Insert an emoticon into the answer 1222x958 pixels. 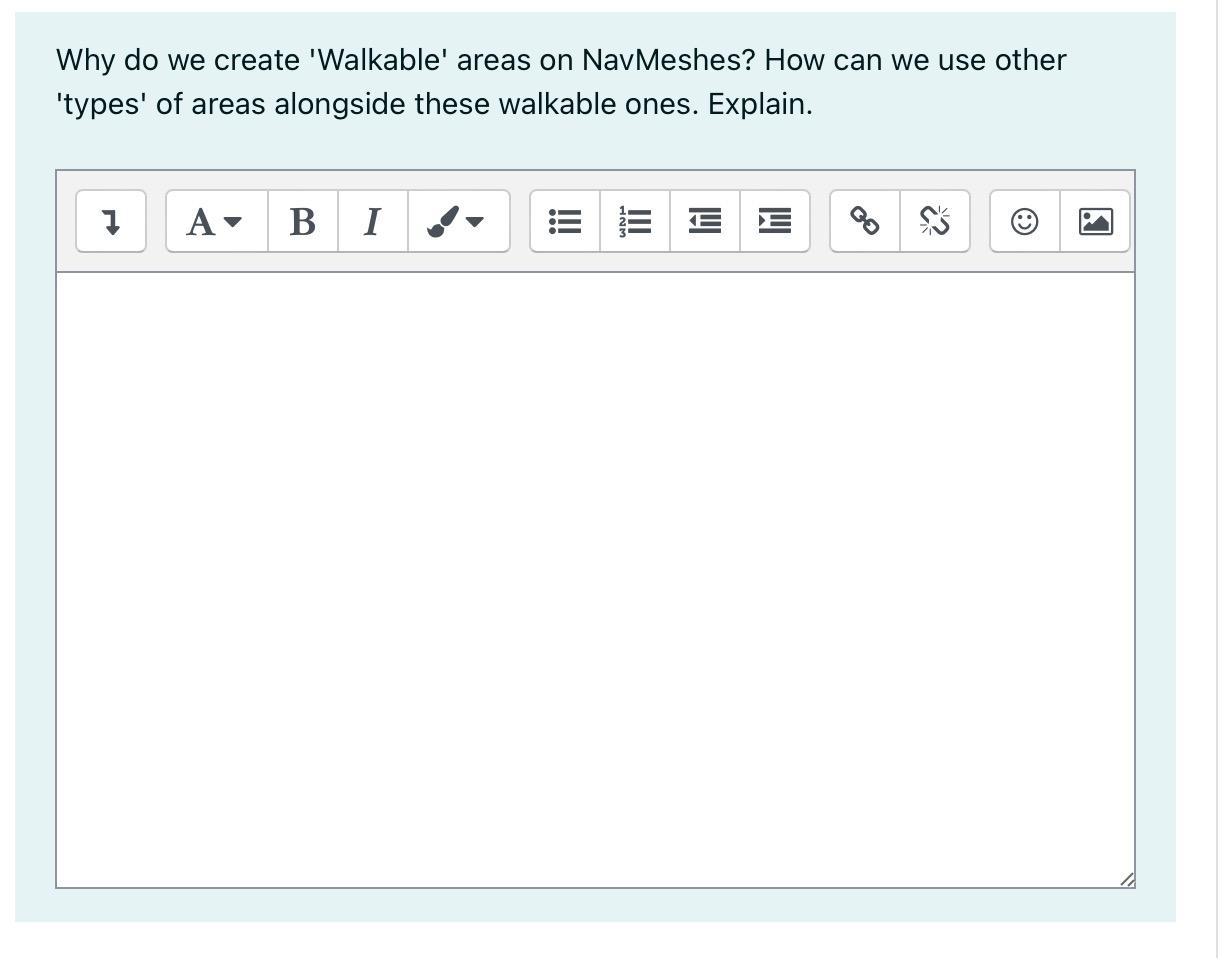[x=1024, y=222]
